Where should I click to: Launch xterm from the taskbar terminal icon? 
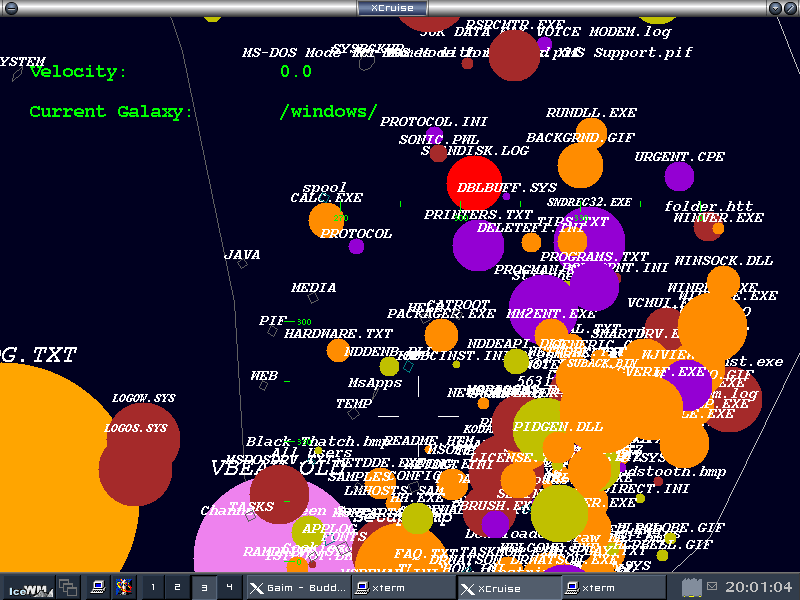coord(97,587)
